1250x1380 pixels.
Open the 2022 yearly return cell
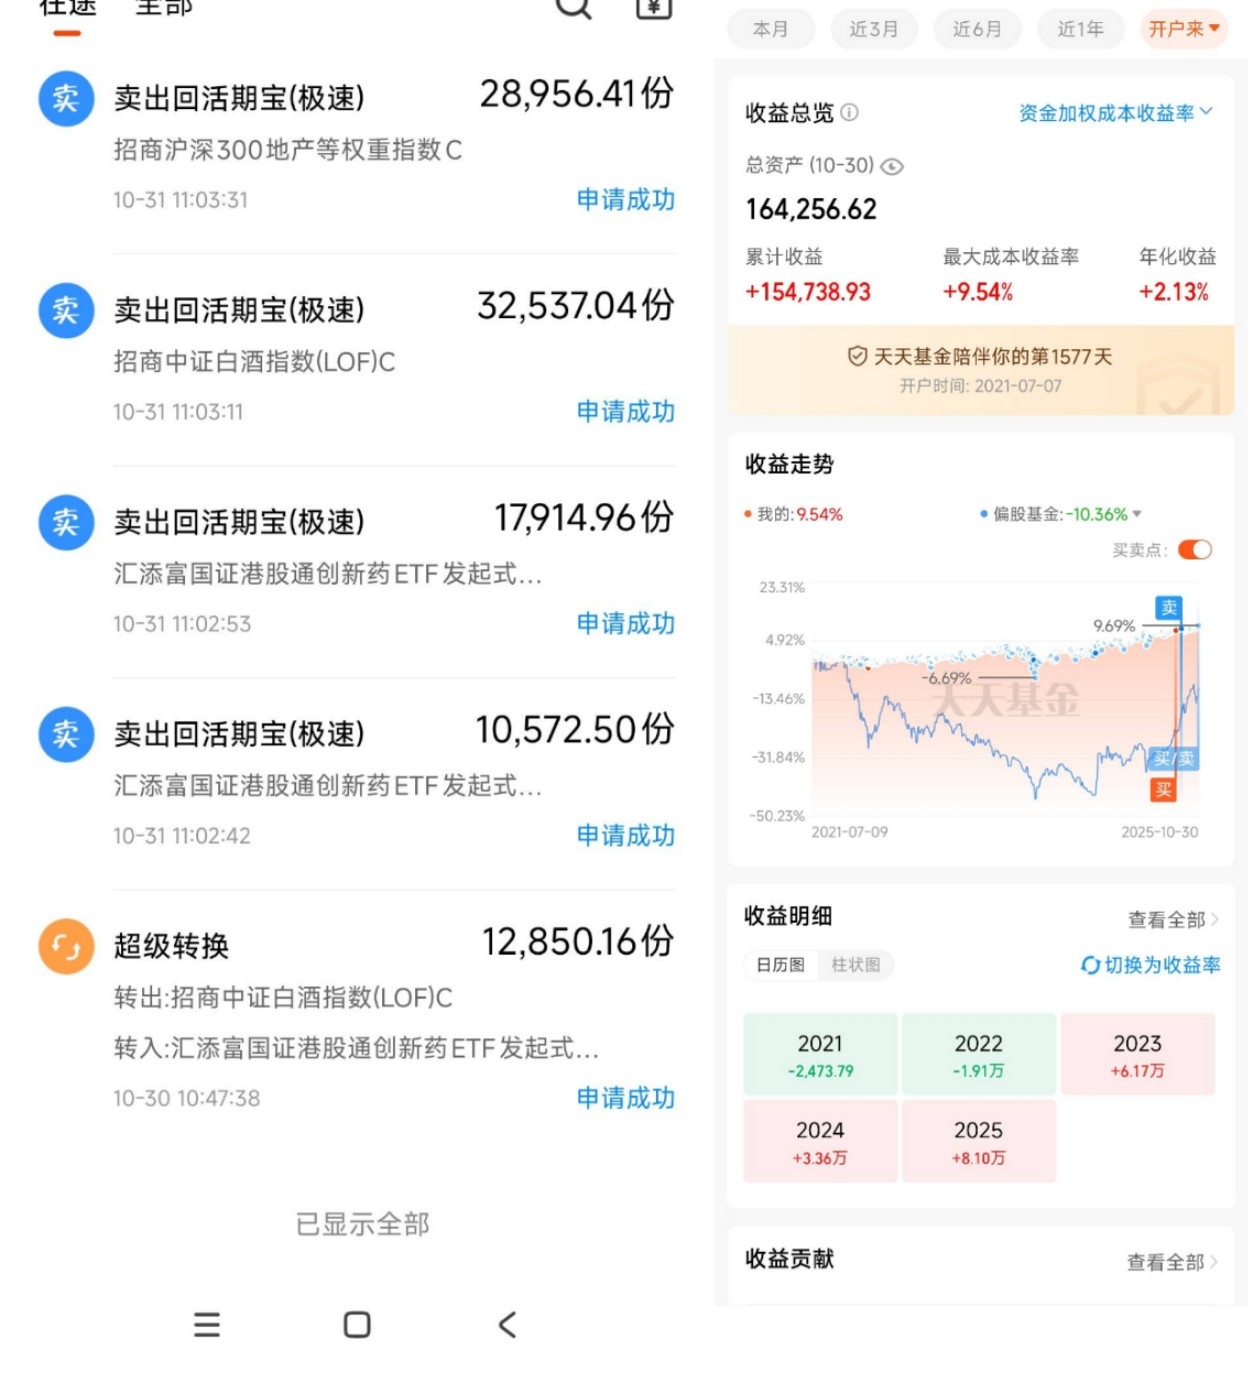(978, 1054)
